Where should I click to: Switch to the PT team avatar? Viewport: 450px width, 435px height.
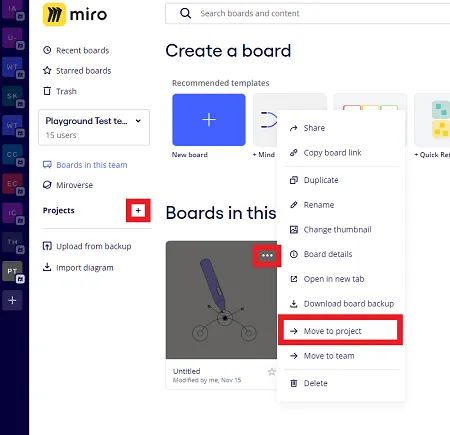pos(13,271)
